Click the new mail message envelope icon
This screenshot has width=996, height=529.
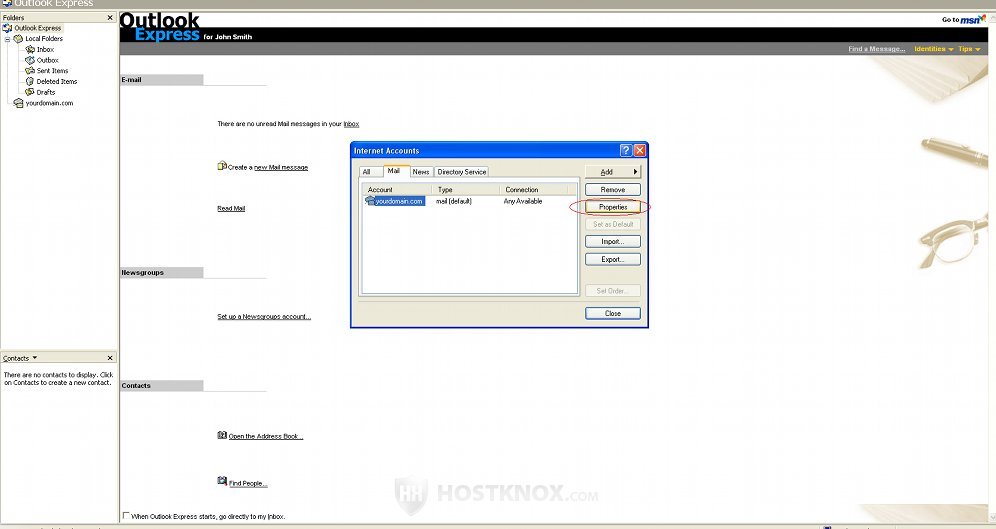[222, 166]
